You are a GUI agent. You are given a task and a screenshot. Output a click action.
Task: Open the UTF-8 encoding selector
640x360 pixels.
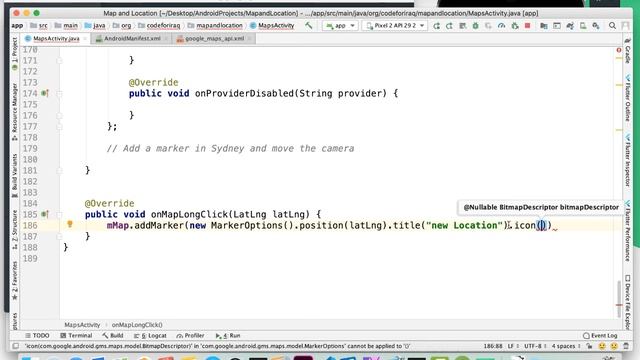click(535, 346)
